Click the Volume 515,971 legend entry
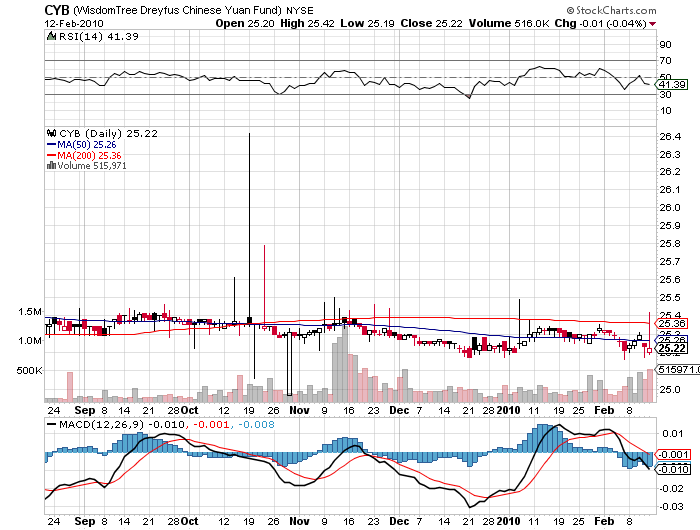The height and width of the screenshot is (530, 700). (x=92, y=166)
